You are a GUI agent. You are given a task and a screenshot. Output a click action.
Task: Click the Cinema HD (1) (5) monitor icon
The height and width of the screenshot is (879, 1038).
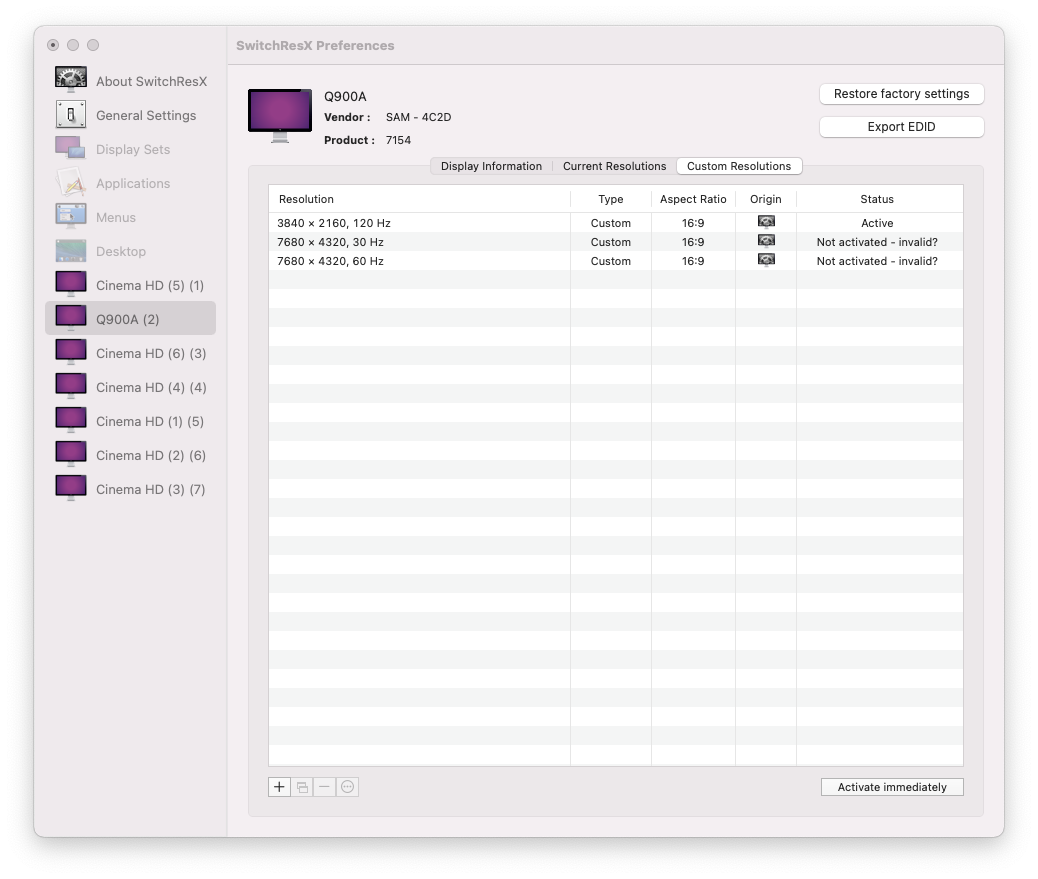tap(71, 420)
